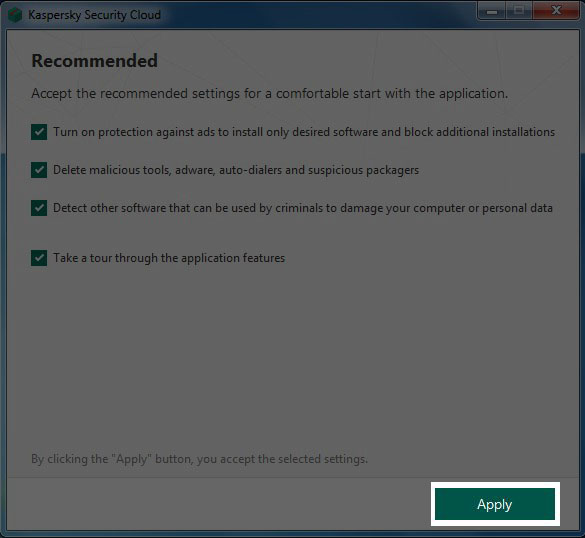Click 'Turn on protection against ads' label text
Screen dimensions: 585x538
click(304, 132)
